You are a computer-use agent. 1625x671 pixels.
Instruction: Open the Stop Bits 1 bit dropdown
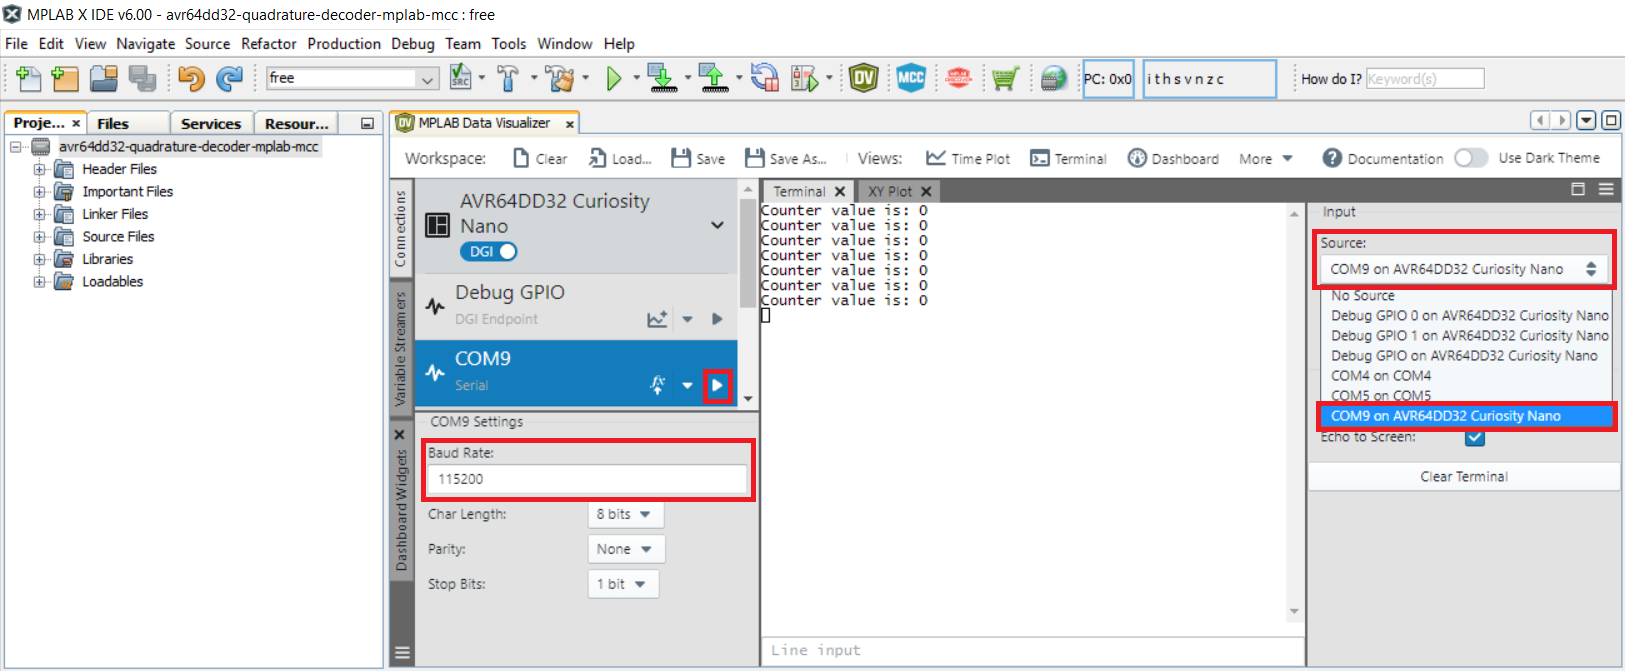point(623,584)
